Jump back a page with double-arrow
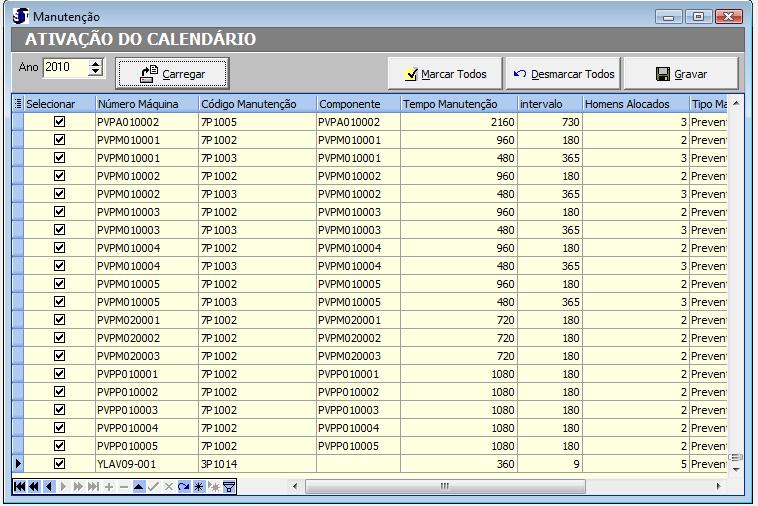This screenshot has height=506, width=758. coord(33,487)
